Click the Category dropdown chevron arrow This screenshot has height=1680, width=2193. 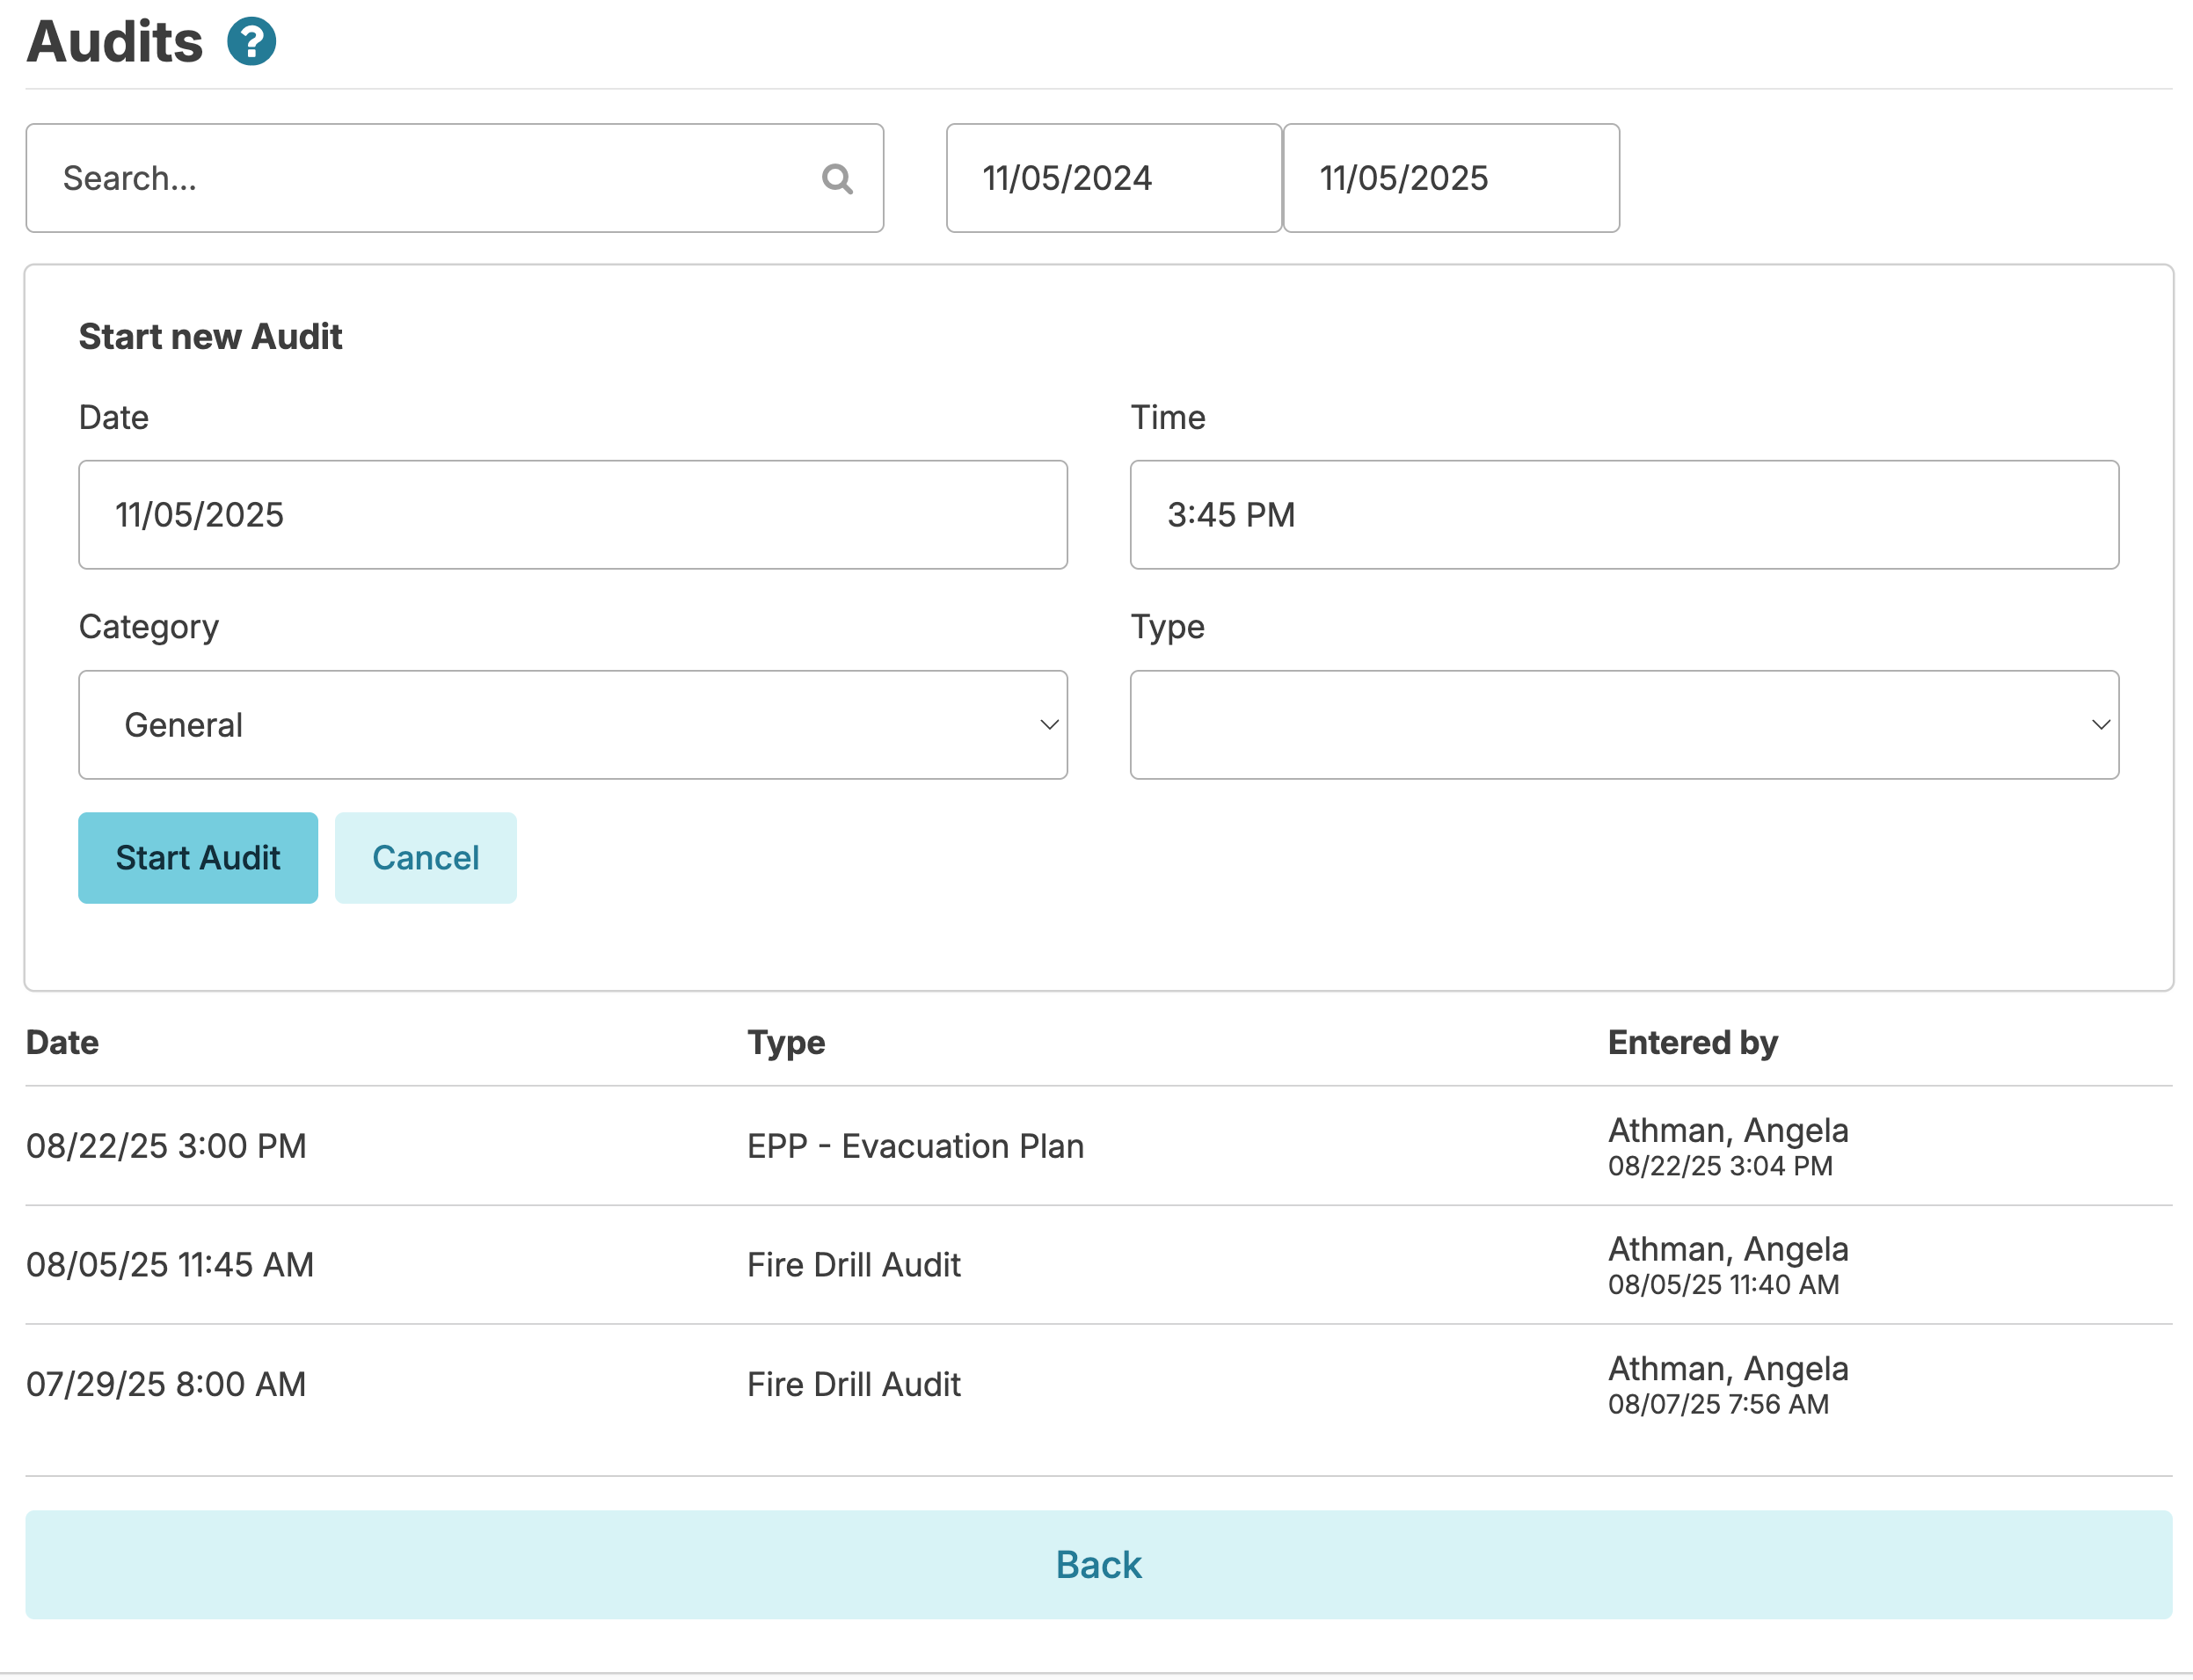coord(1049,725)
